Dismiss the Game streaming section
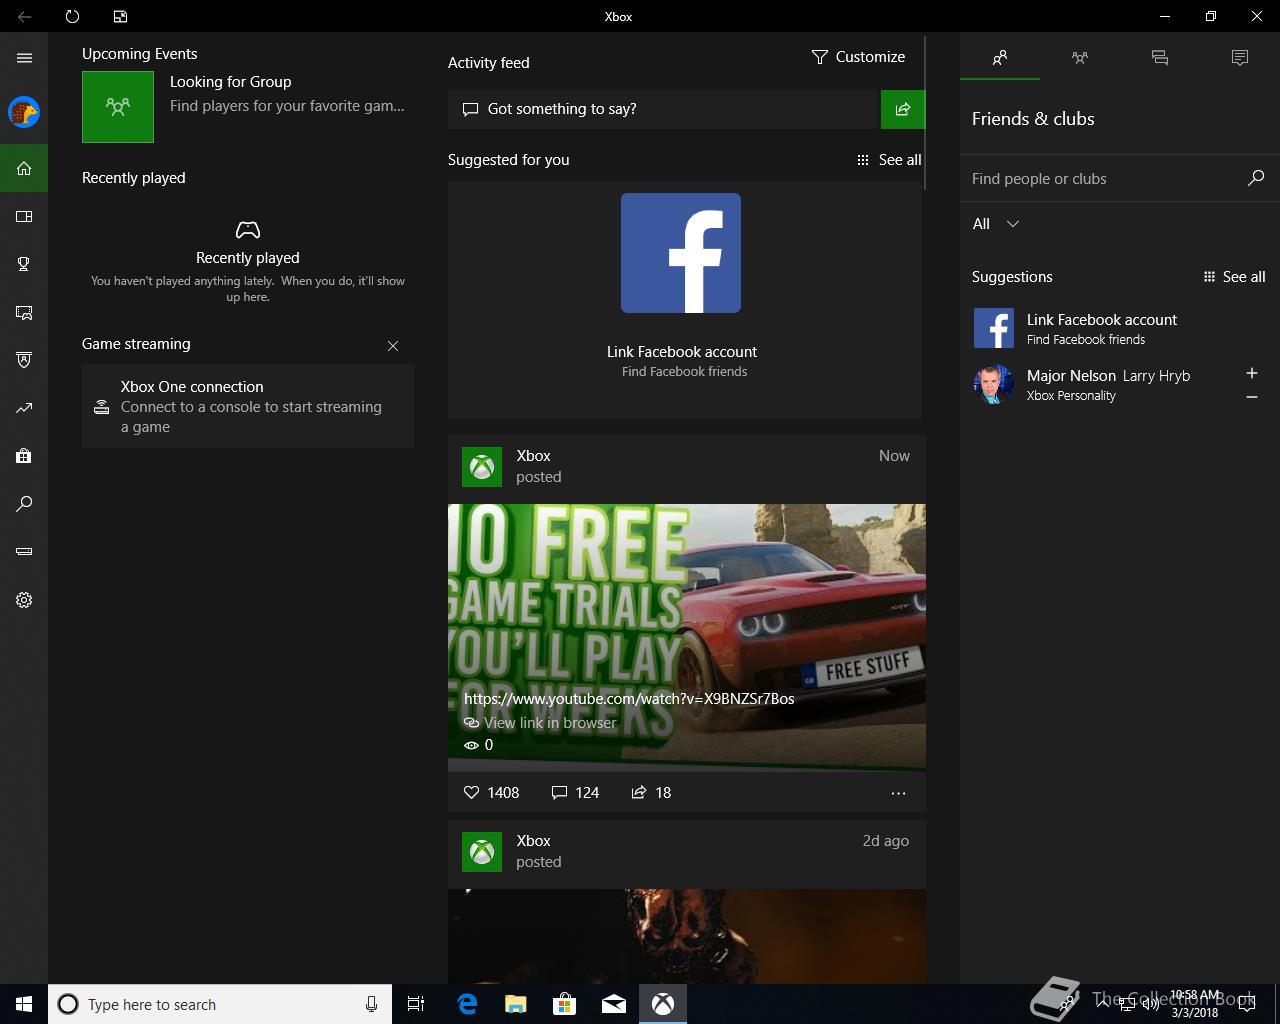This screenshot has height=1024, width=1280. [x=393, y=346]
